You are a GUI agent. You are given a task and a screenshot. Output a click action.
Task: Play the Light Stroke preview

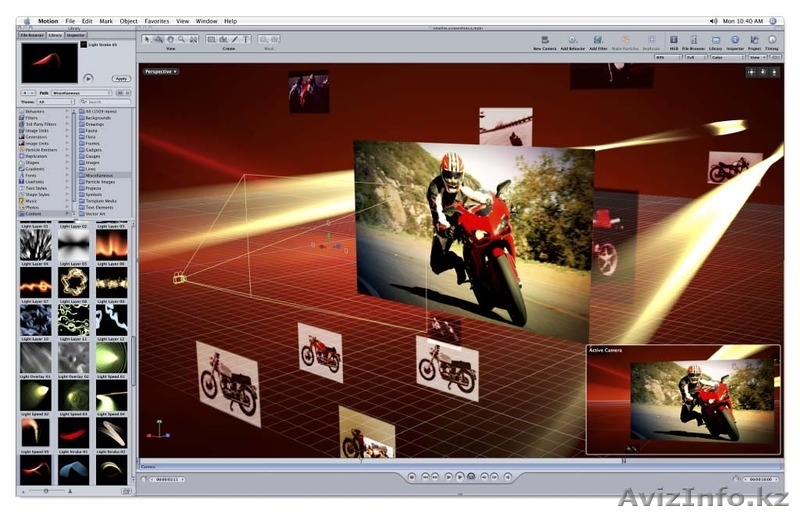pos(88,78)
